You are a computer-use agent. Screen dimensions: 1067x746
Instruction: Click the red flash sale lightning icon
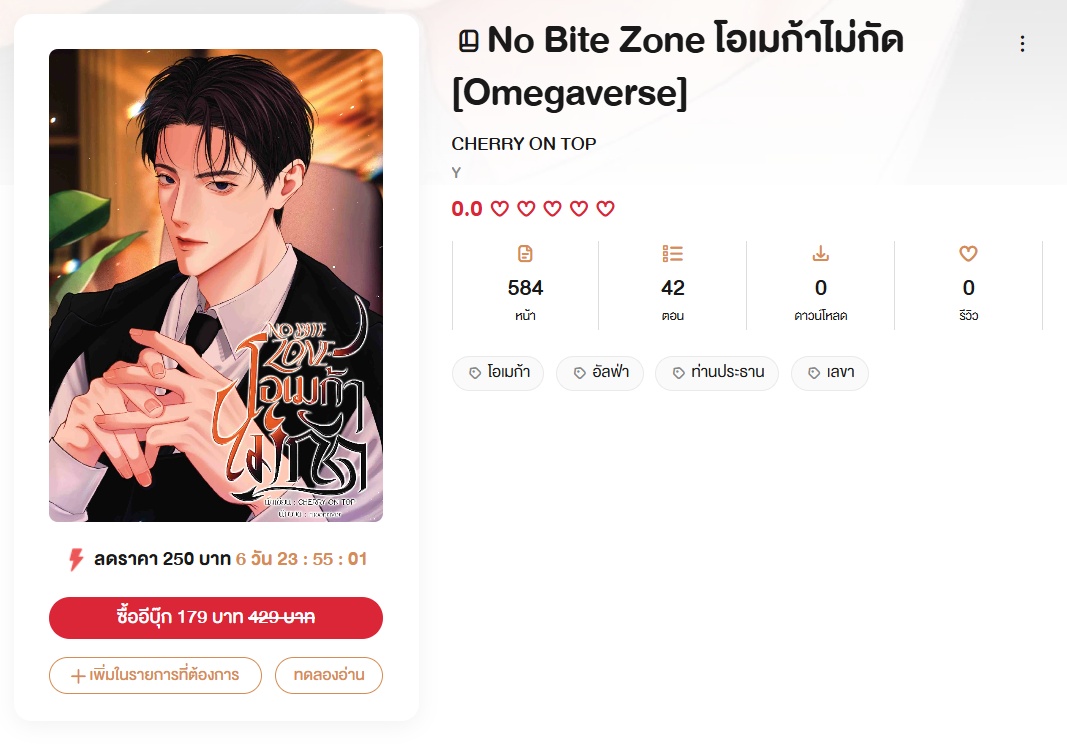coord(76,560)
